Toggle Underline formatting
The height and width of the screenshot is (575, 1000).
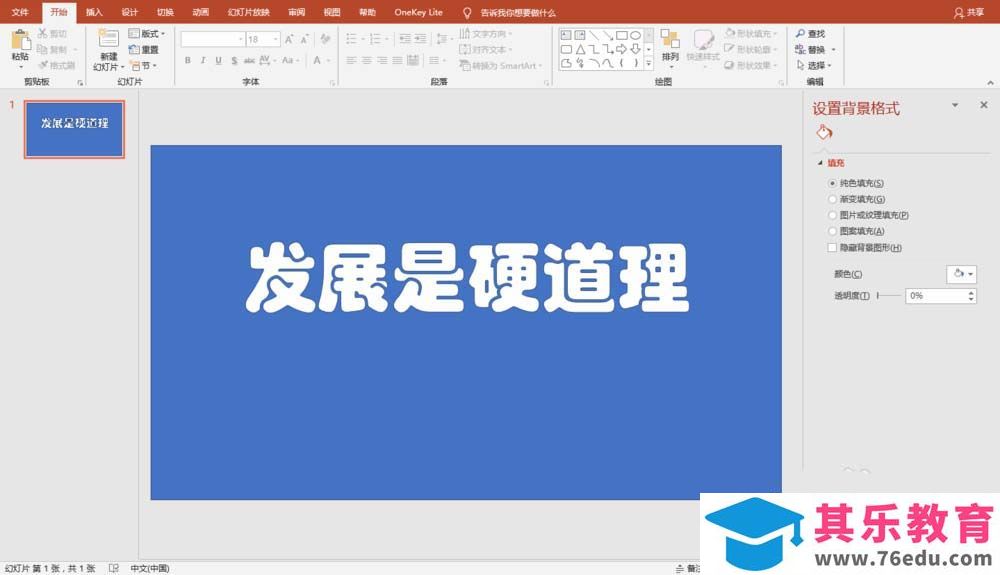tap(218, 61)
